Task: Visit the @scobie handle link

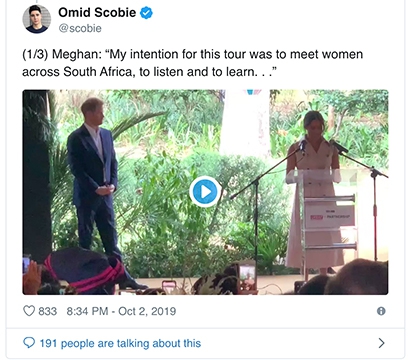Action: [80, 28]
